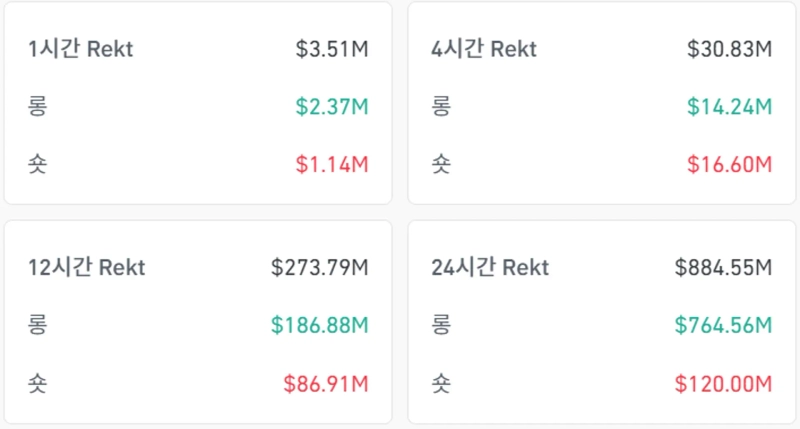
Task: Select the $273.79M twelve-hour total
Action: coord(320,268)
